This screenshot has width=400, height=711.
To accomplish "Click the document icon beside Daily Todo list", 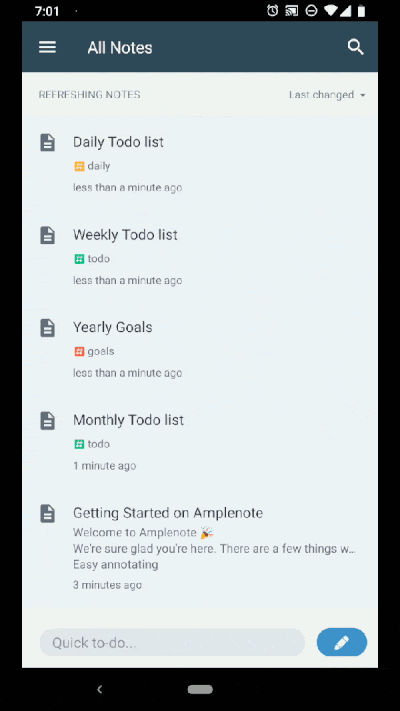I will 48,142.
